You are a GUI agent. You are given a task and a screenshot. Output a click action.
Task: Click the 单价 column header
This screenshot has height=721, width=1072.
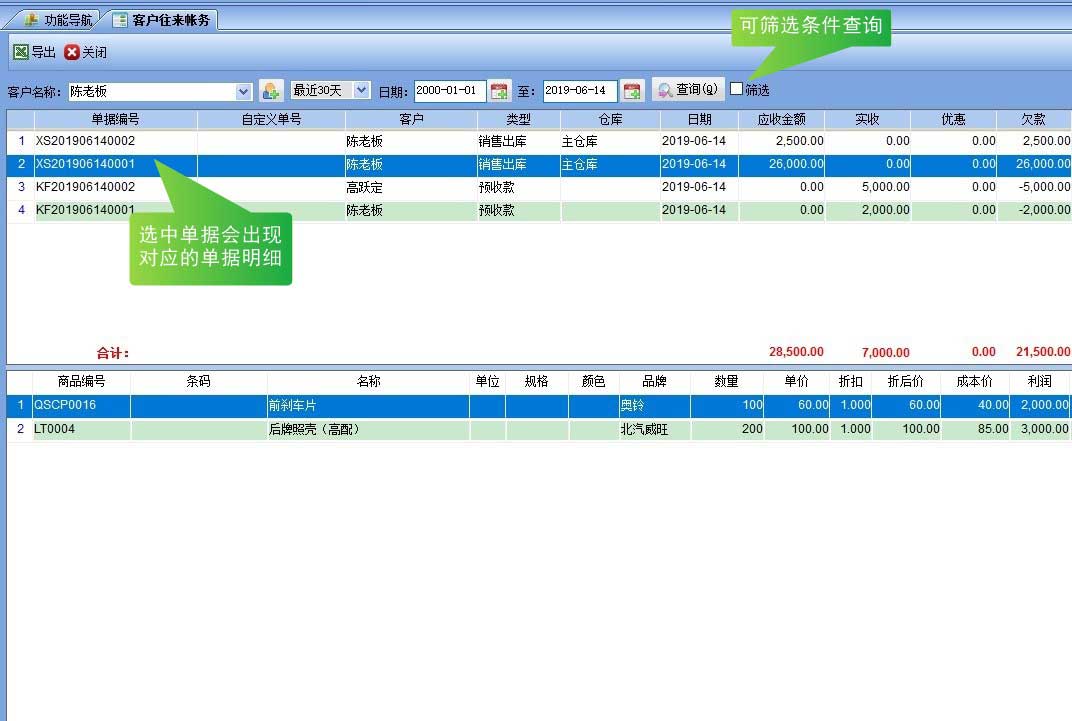(x=796, y=381)
